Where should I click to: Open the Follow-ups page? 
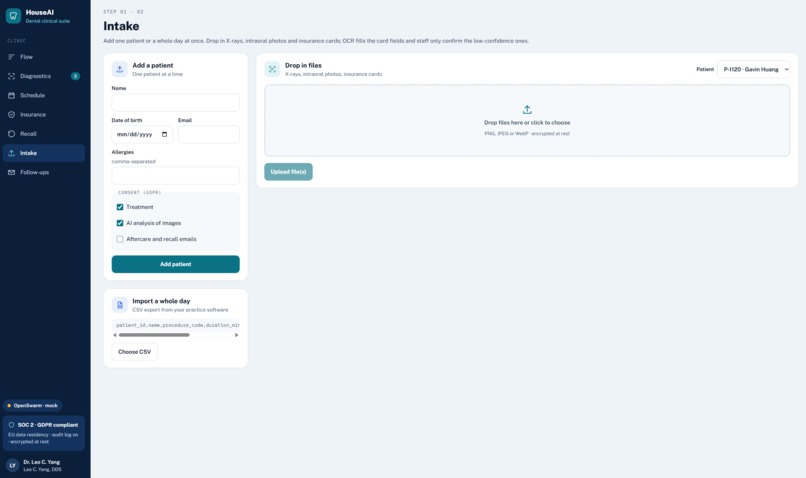44,172
